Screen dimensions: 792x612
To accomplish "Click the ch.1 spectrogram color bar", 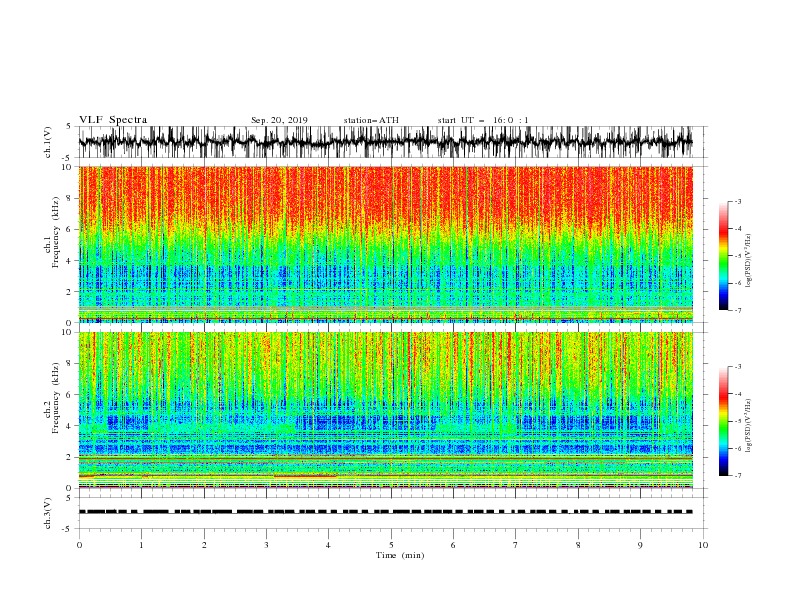I will pos(723,256).
